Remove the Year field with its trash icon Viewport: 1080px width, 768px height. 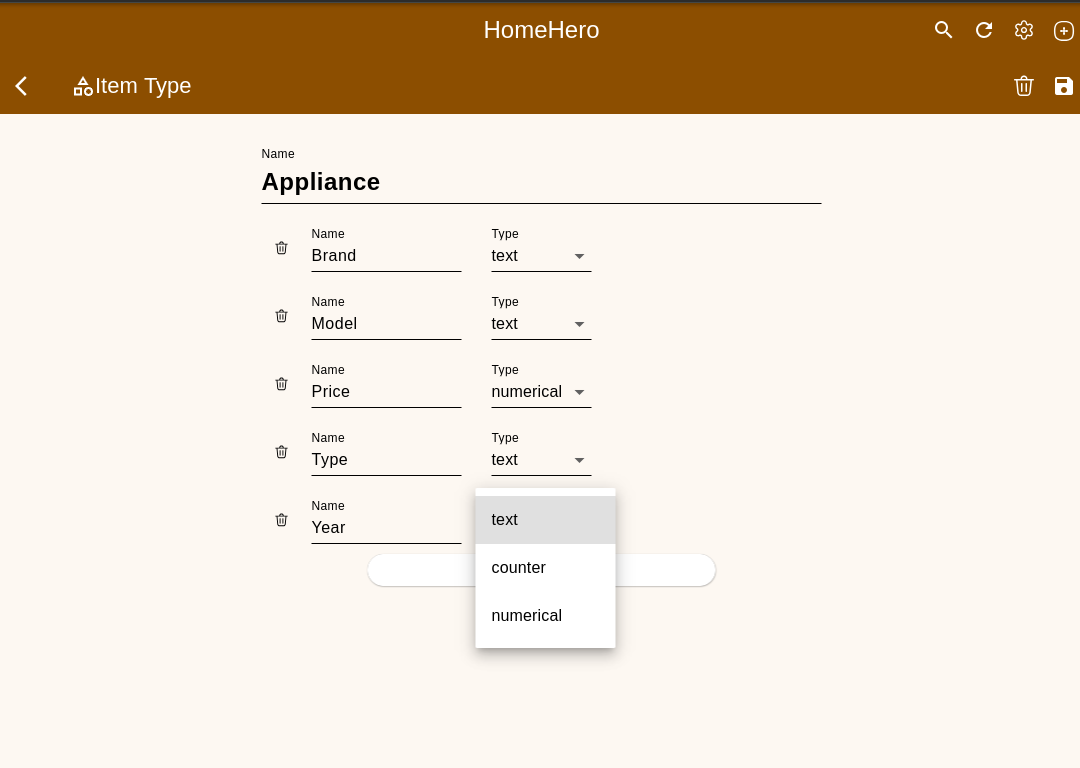281,520
